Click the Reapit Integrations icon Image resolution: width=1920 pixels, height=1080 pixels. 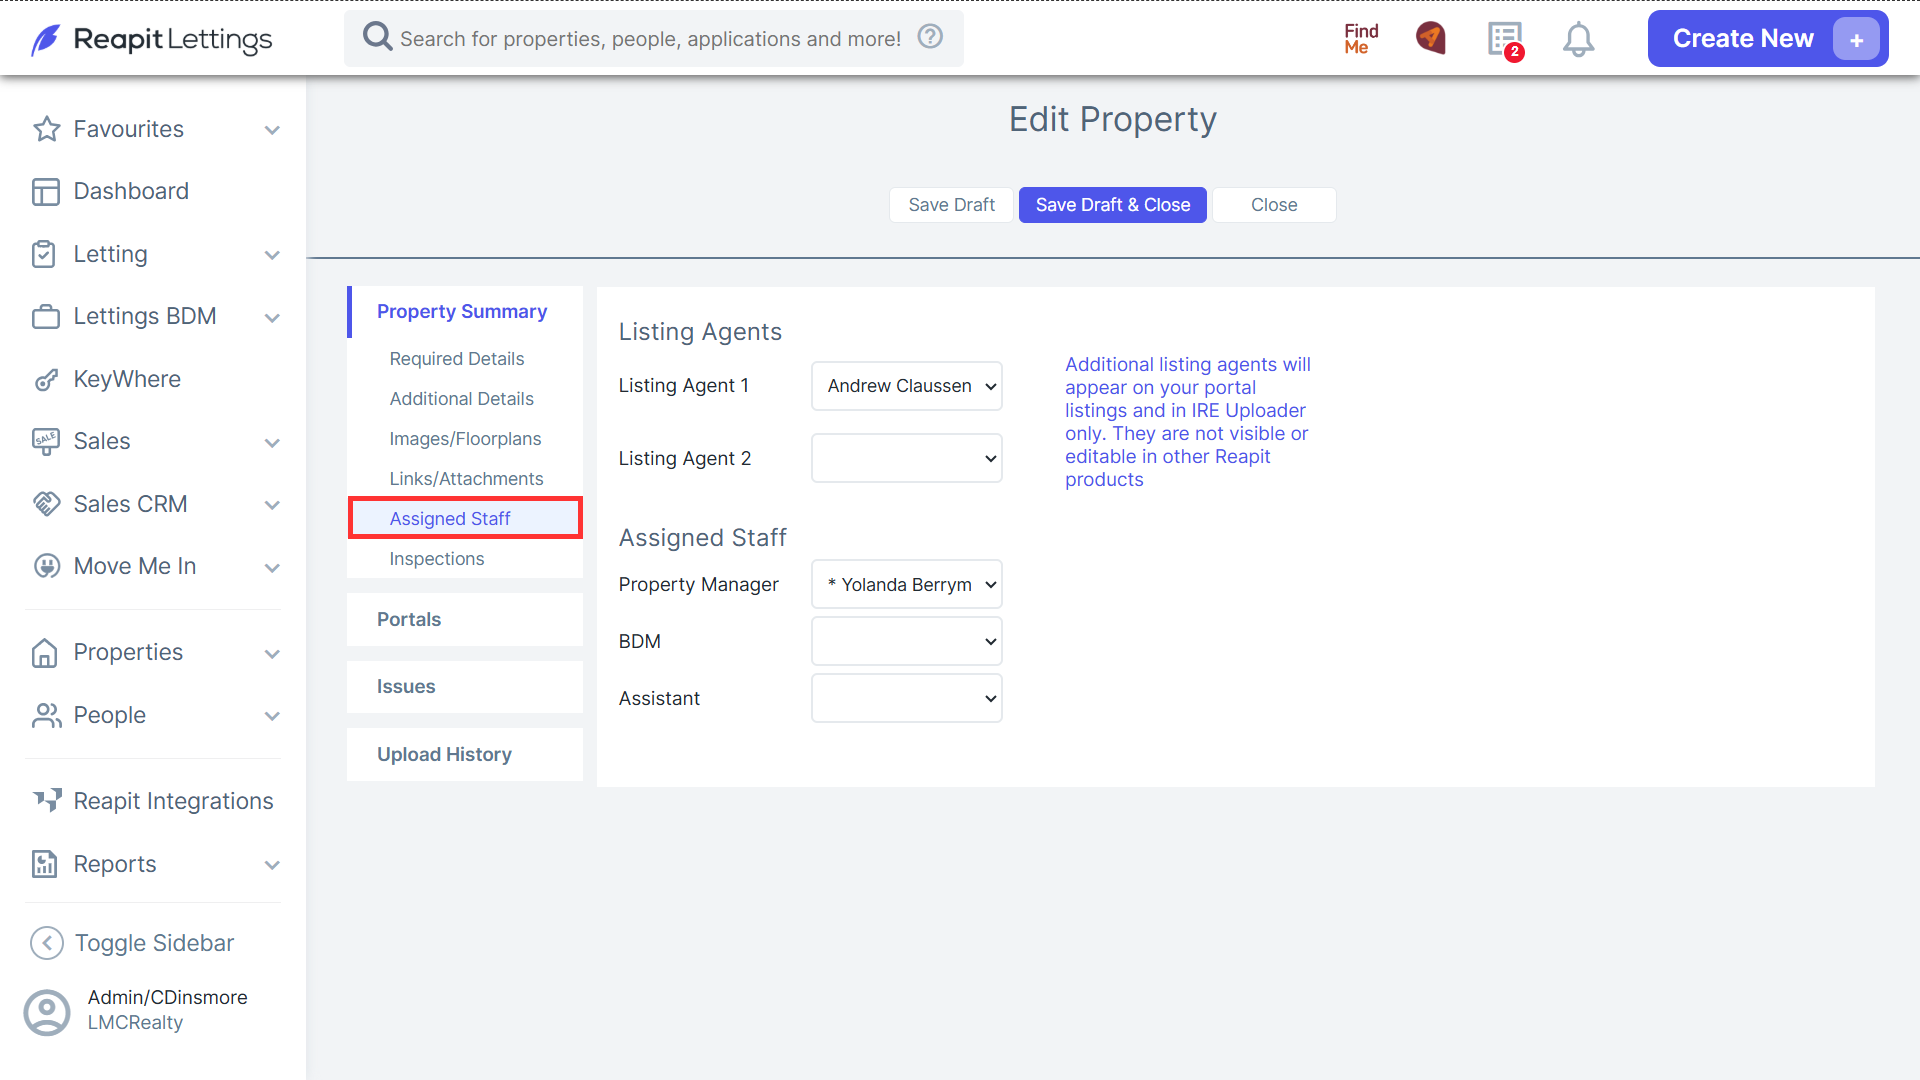46,801
